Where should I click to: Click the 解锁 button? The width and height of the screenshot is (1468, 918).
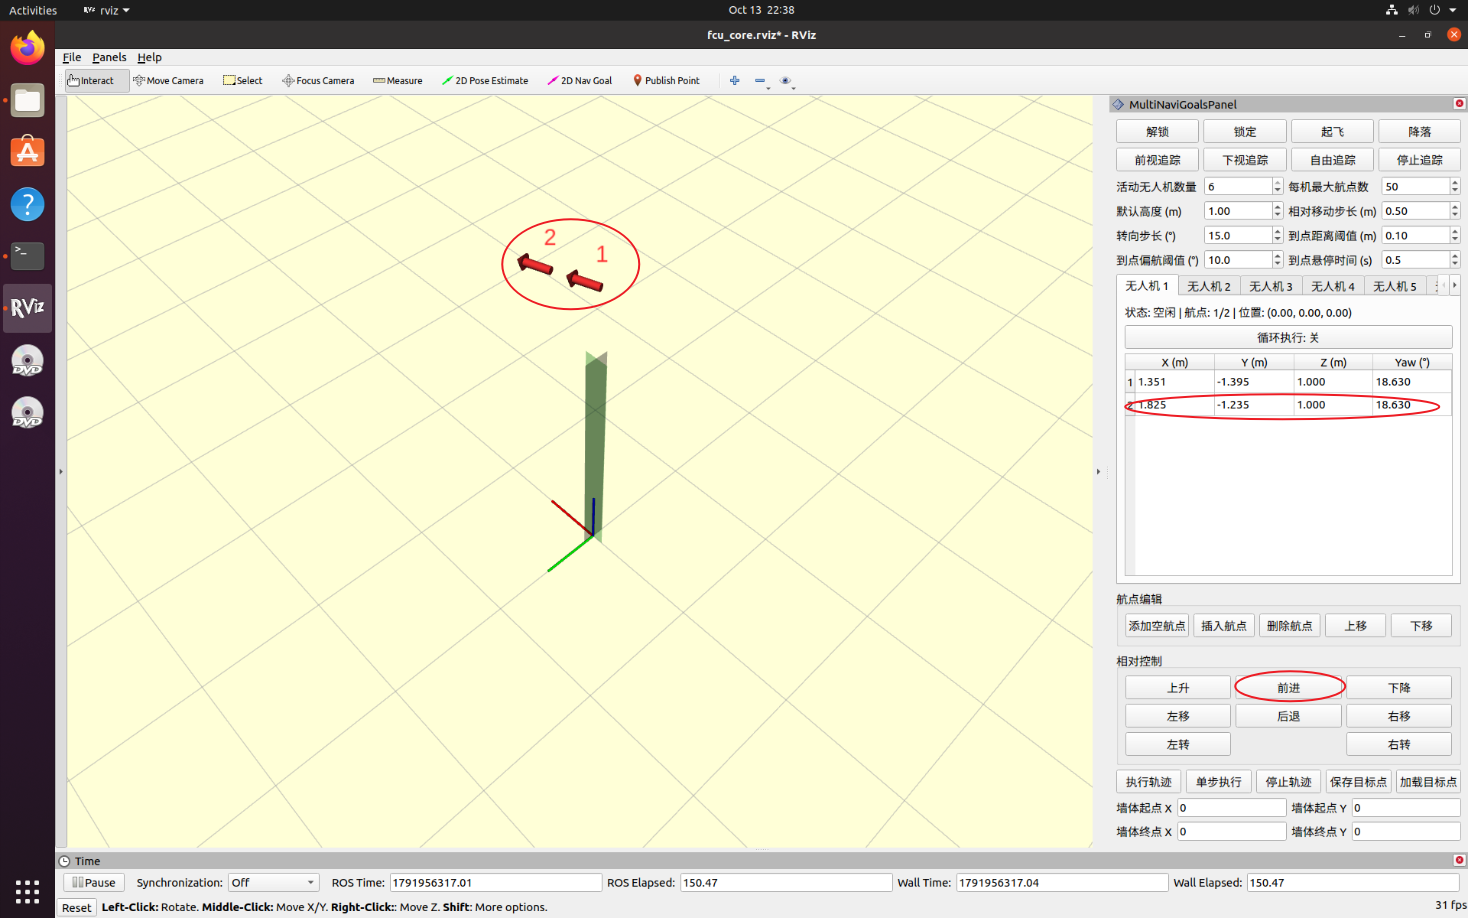(x=1157, y=132)
